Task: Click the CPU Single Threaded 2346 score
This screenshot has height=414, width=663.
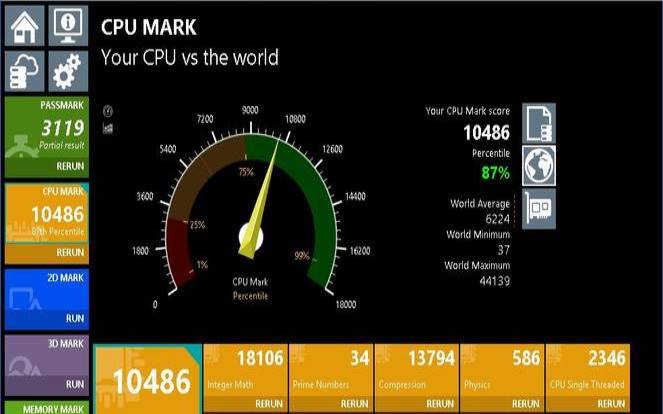Action: pos(607,358)
